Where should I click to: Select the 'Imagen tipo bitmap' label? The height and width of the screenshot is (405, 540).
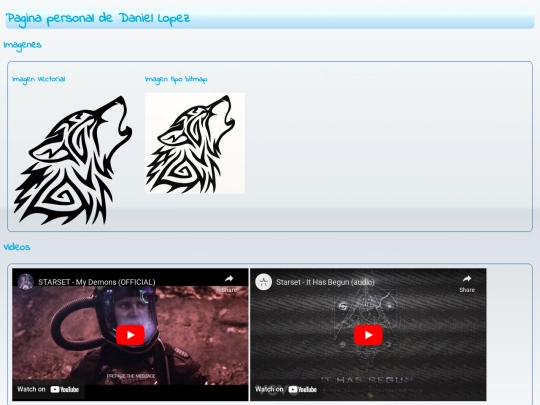[176, 80]
